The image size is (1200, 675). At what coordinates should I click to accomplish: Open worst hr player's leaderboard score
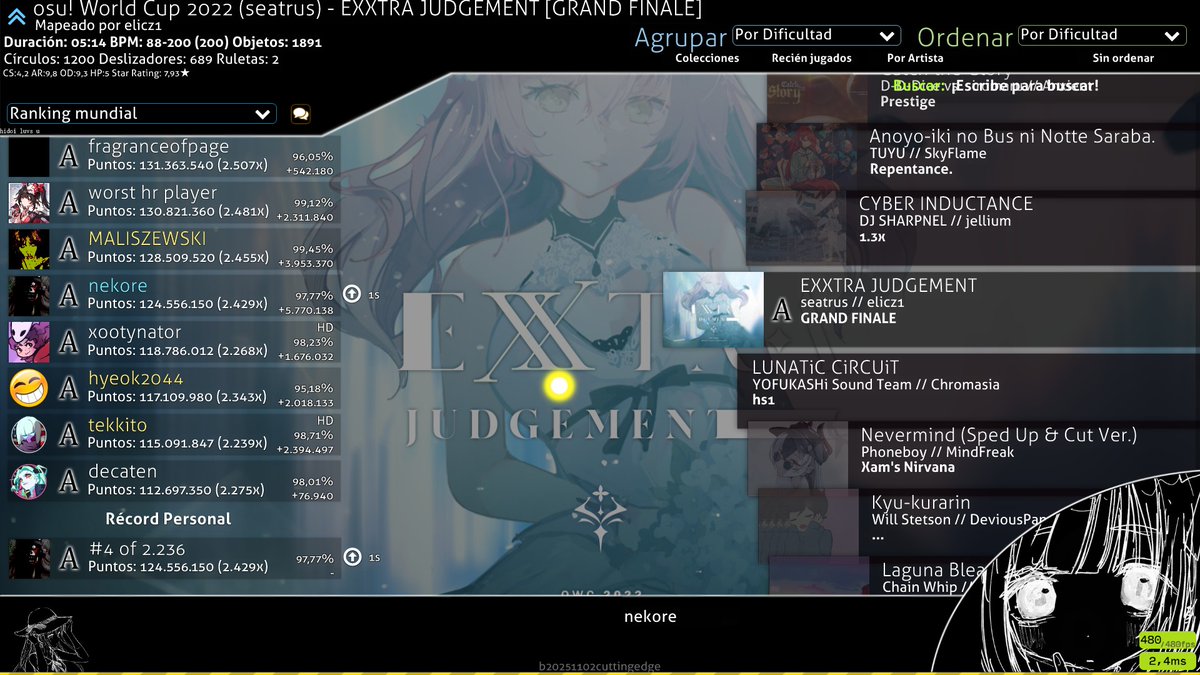point(174,203)
